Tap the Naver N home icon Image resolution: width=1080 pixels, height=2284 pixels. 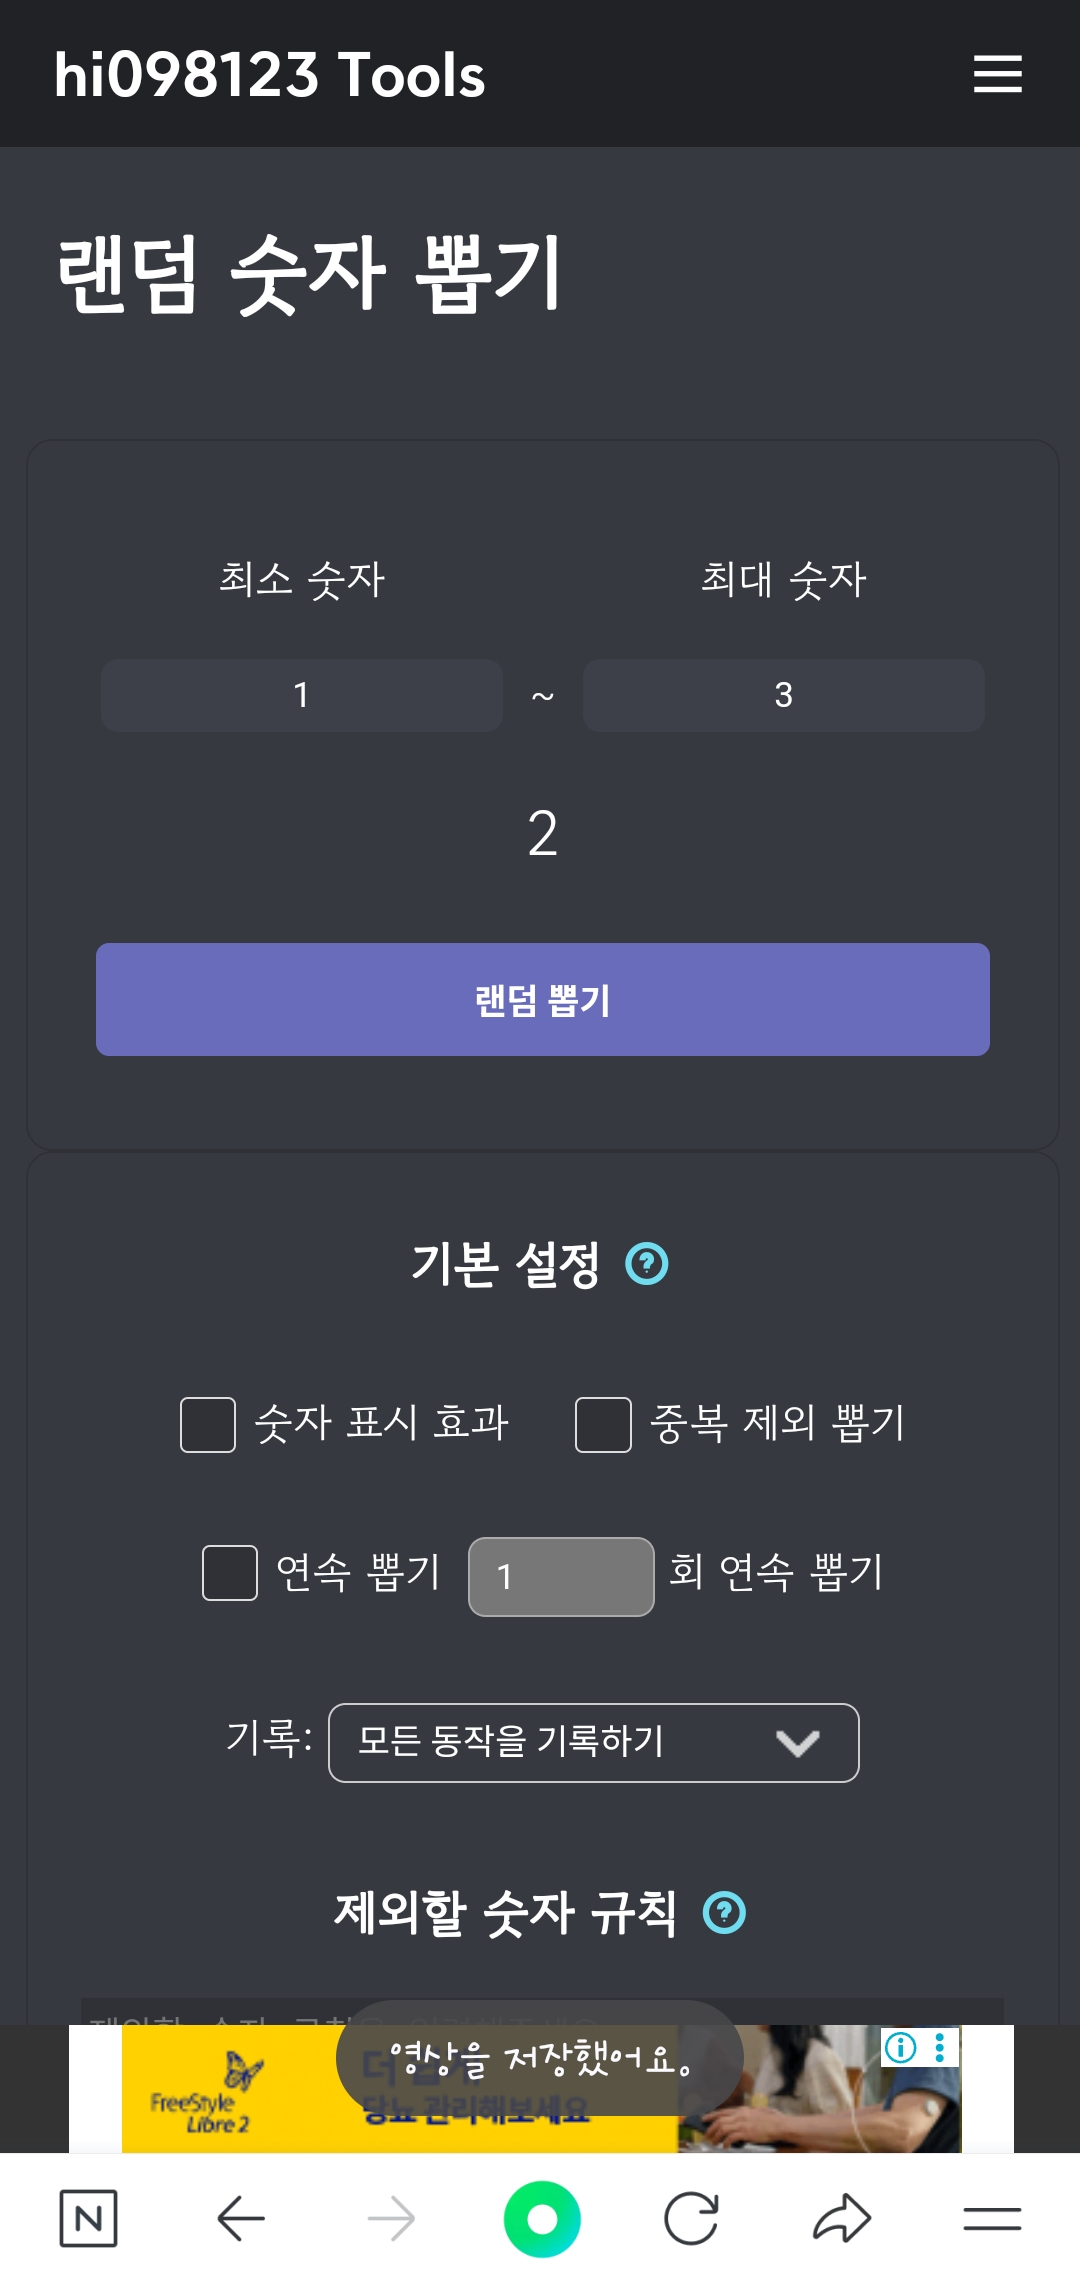[x=88, y=2219]
